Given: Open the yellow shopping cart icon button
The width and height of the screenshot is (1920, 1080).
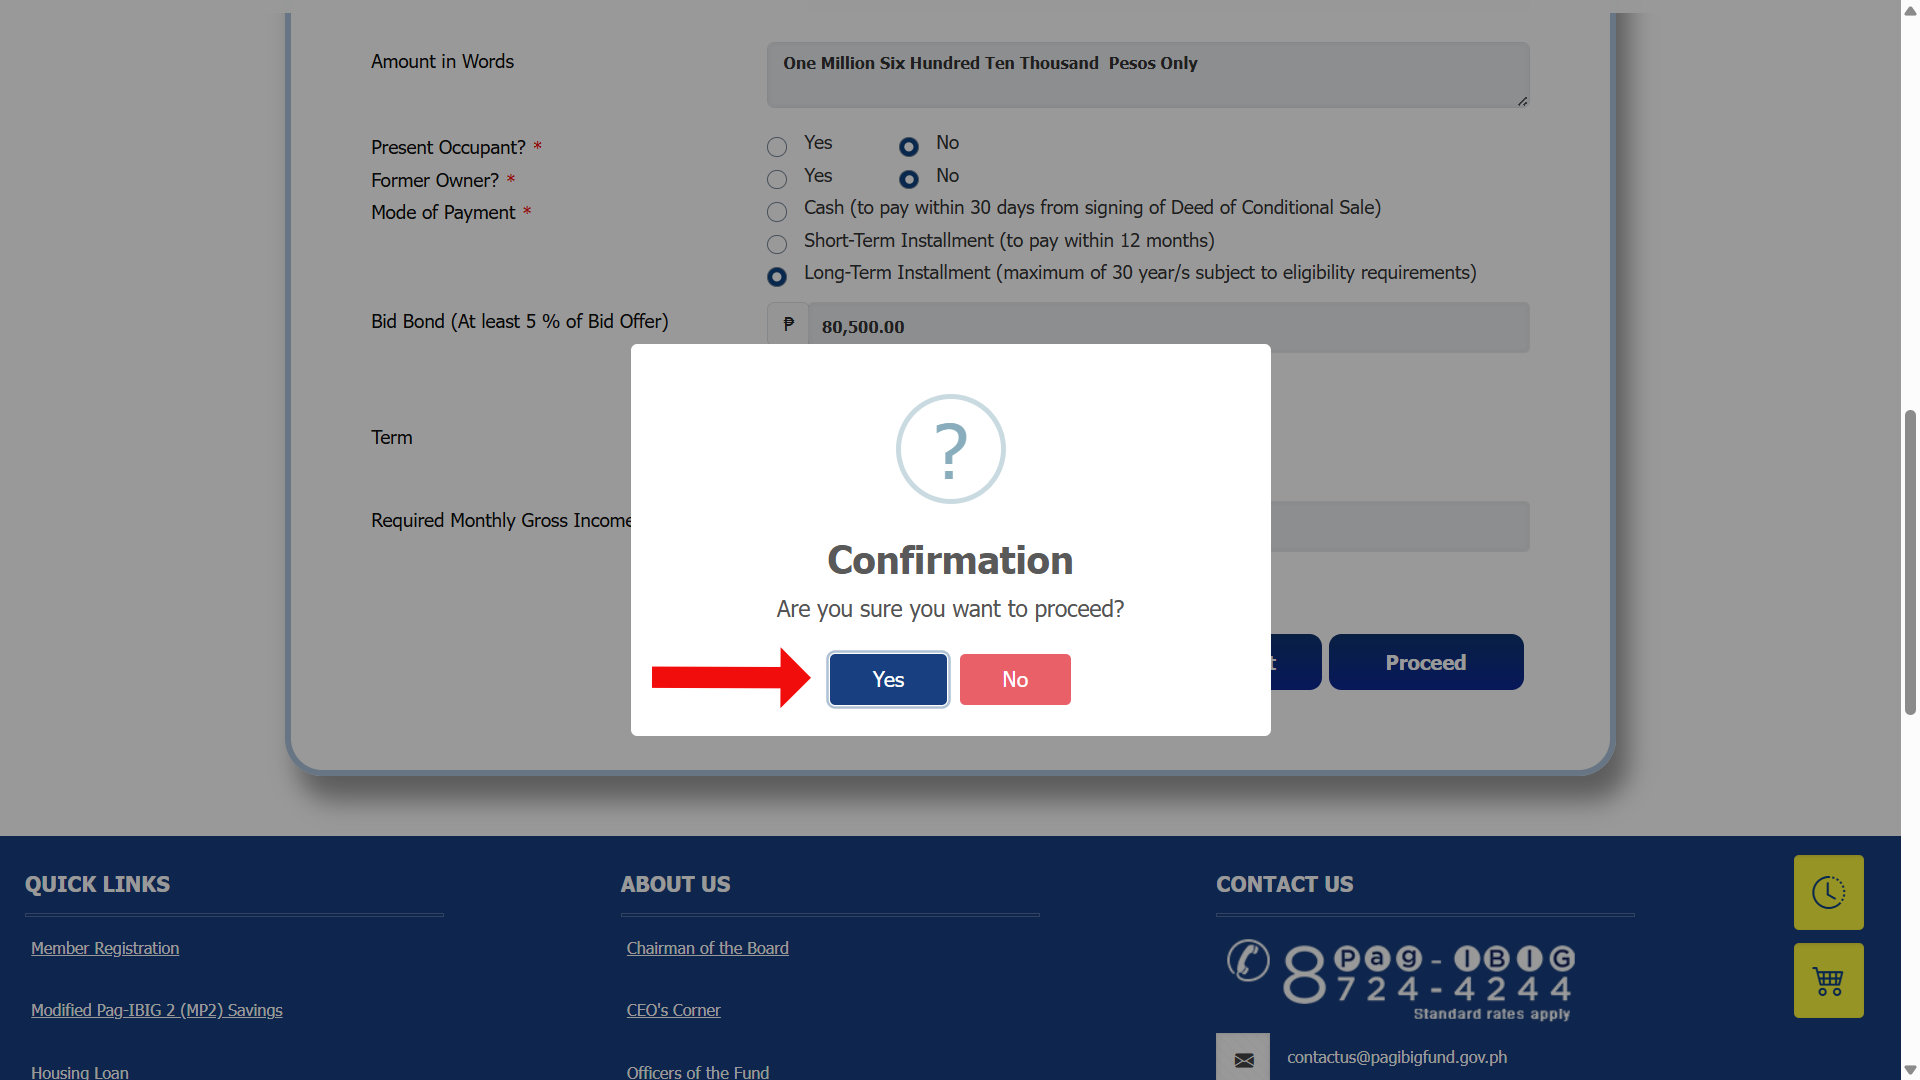Looking at the screenshot, I should point(1828,981).
